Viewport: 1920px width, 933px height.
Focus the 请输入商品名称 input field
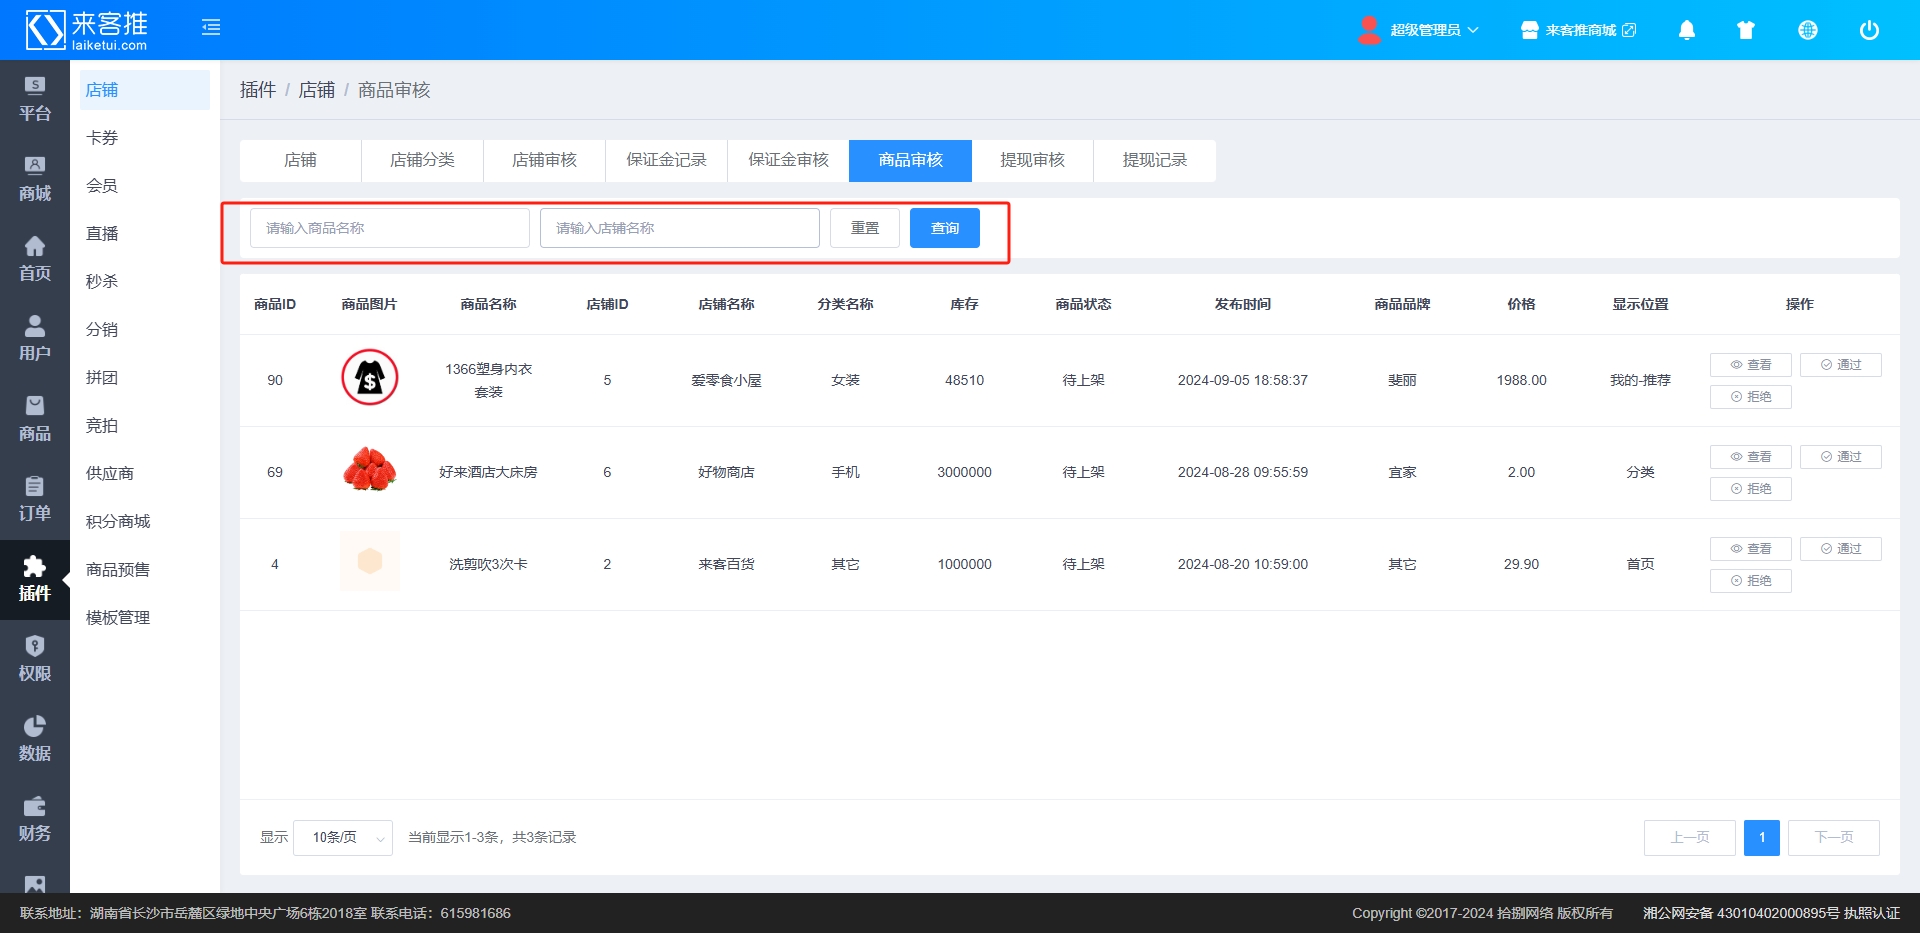pyautogui.click(x=390, y=228)
